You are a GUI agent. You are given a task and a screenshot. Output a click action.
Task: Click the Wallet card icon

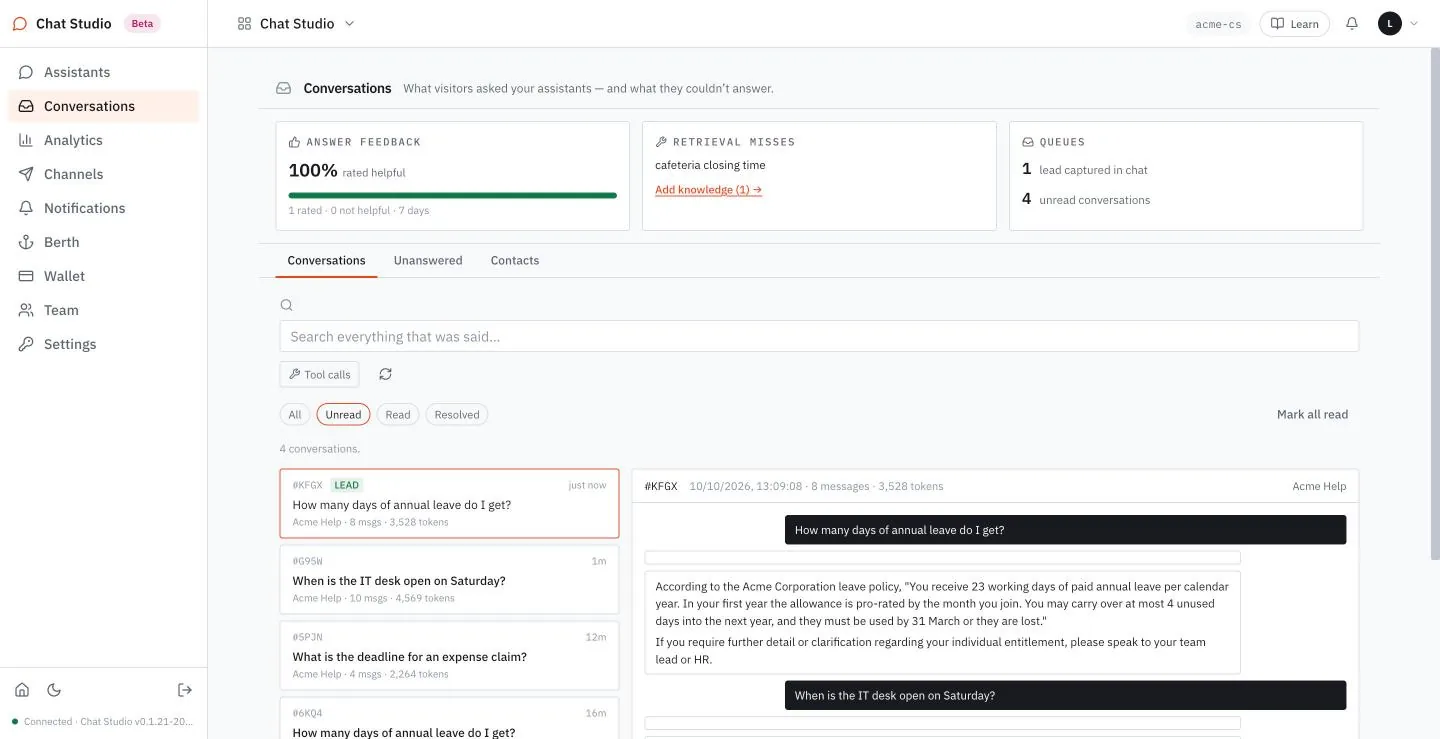[26, 276]
